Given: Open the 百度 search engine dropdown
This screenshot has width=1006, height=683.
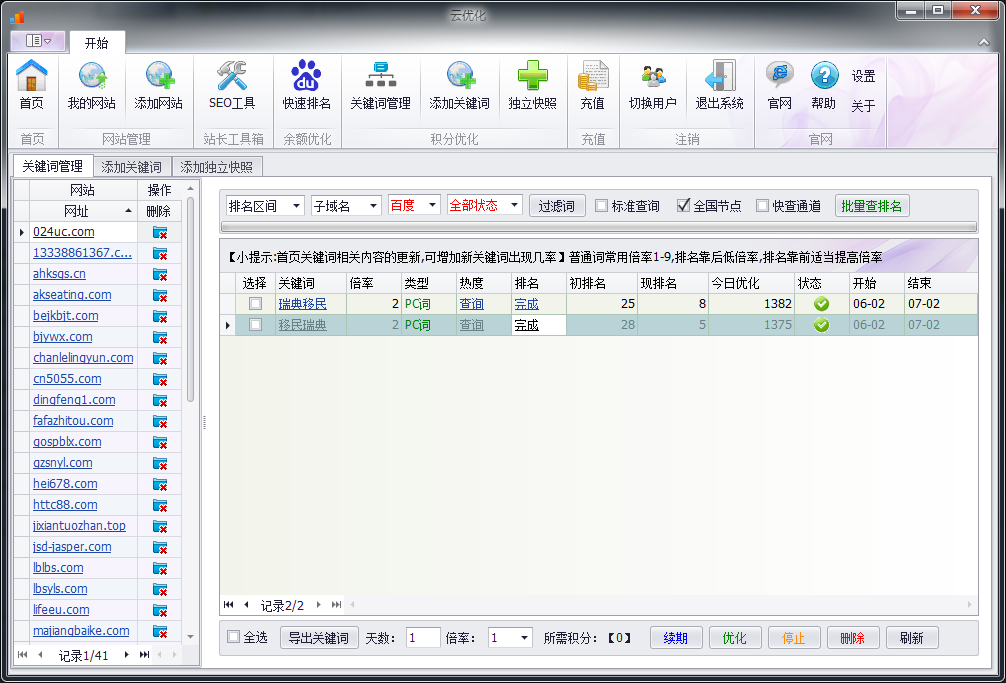Looking at the screenshot, I should coord(414,205).
